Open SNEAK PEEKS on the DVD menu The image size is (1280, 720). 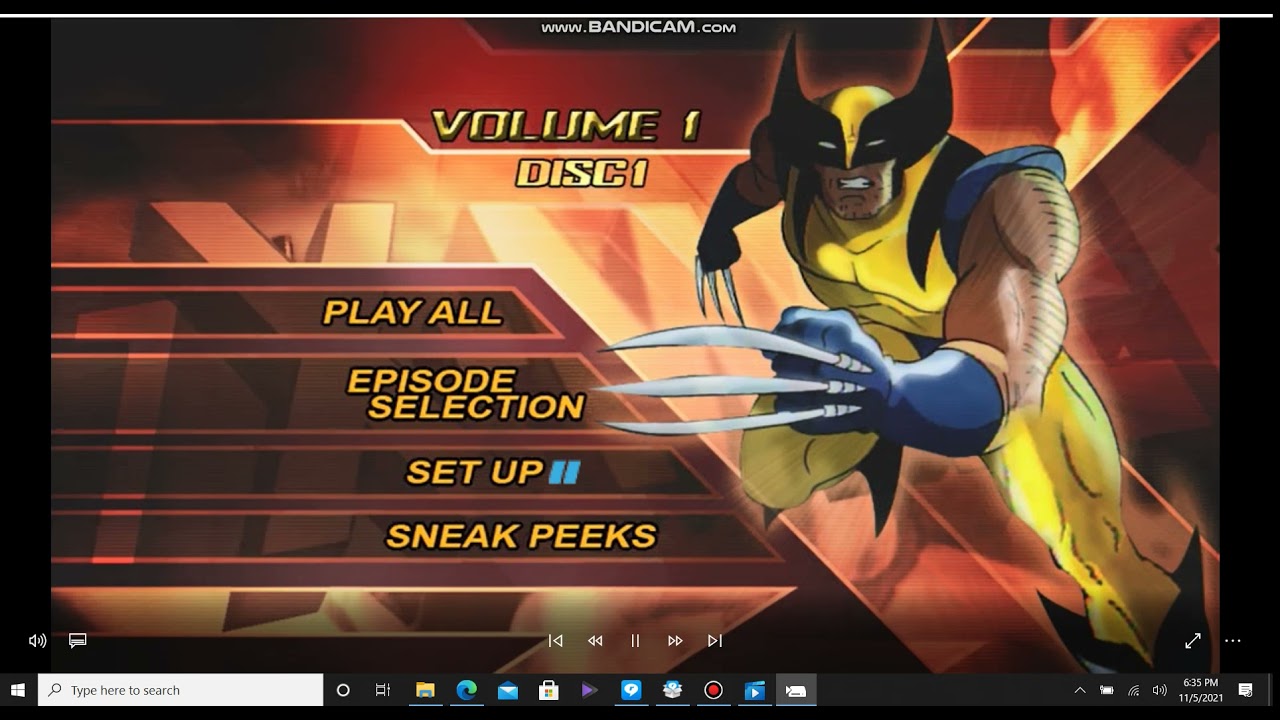pyautogui.click(x=521, y=536)
